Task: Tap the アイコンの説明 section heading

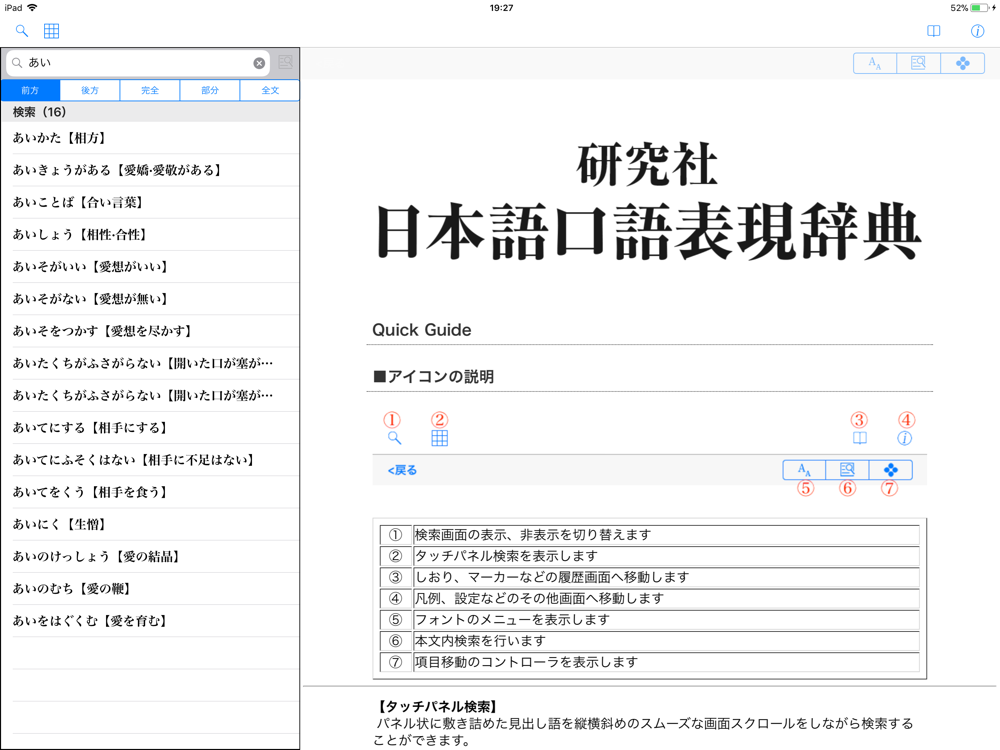Action: tap(434, 376)
